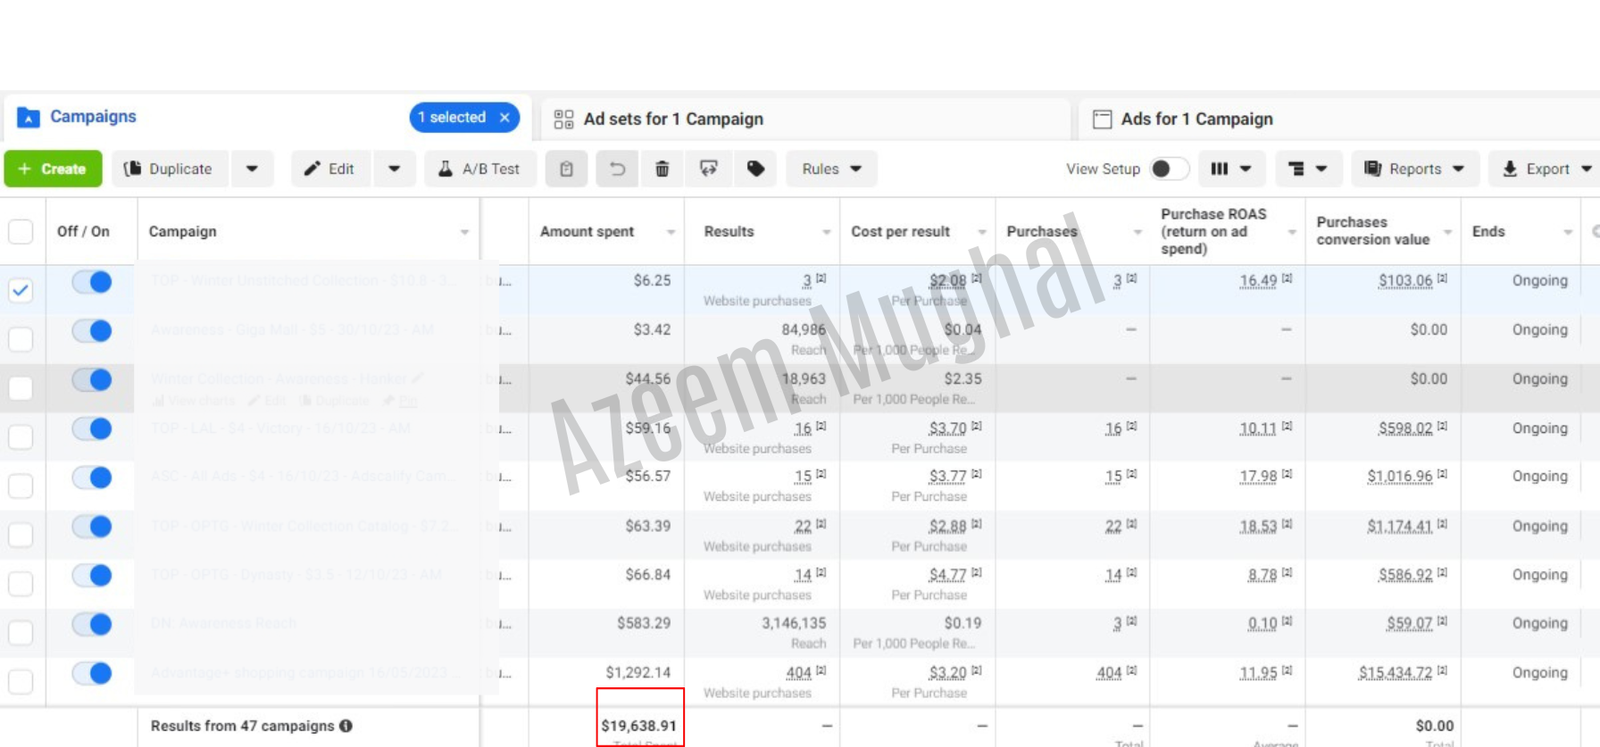Open the Reports dropdown menu
This screenshot has width=1600, height=747.
[x=1414, y=169]
